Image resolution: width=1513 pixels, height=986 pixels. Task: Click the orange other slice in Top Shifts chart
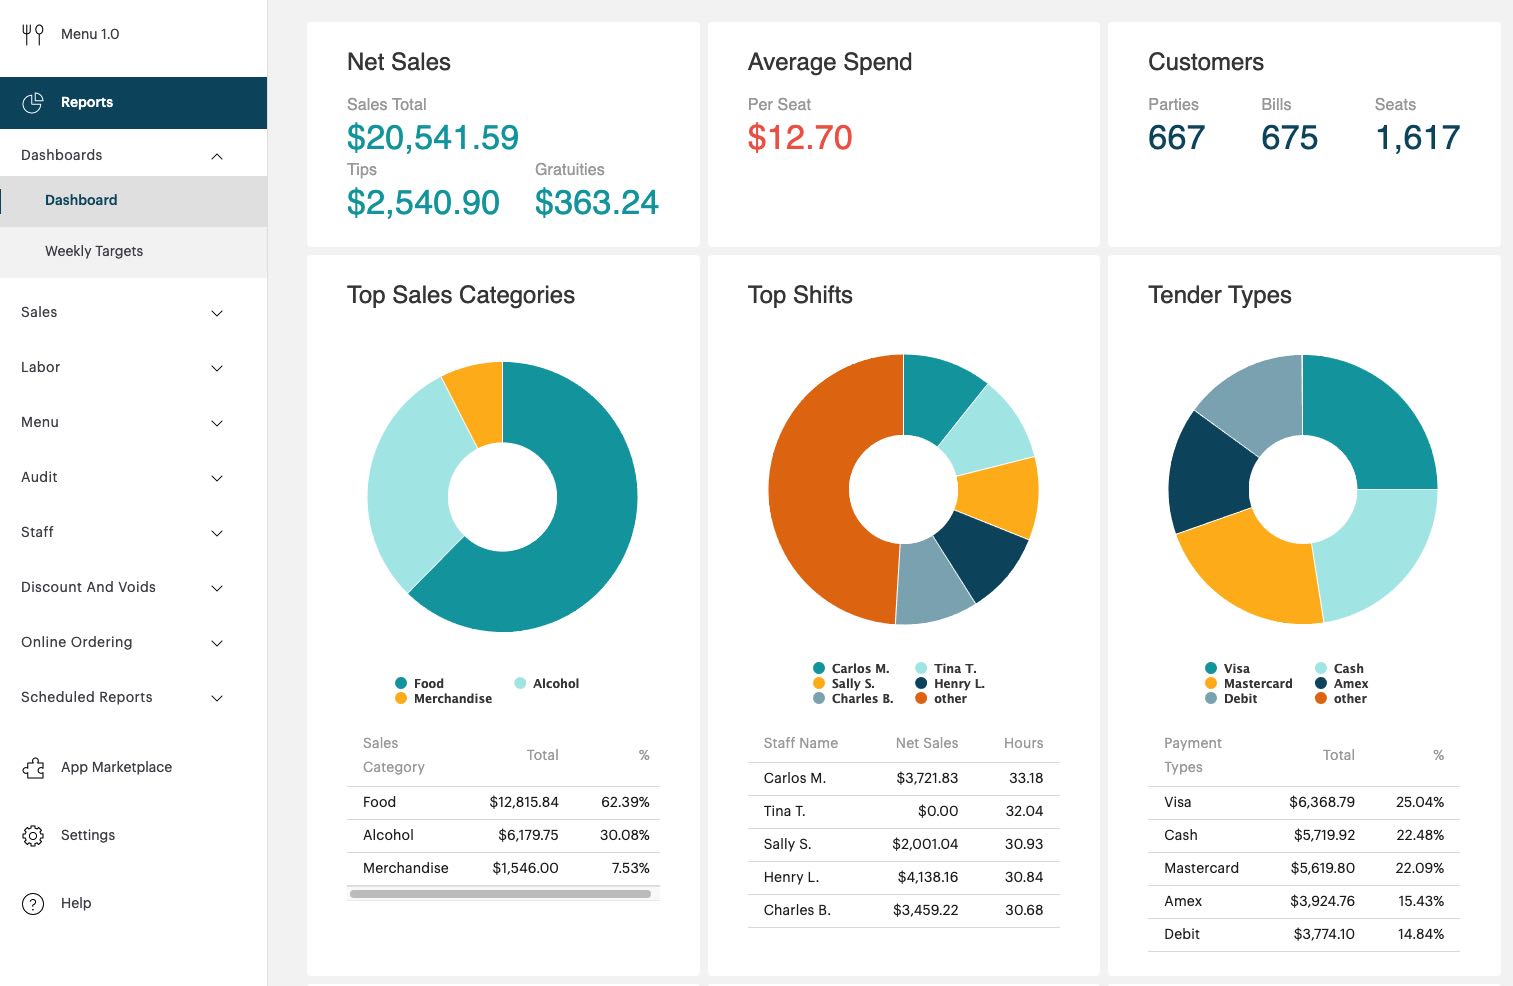click(x=810, y=490)
